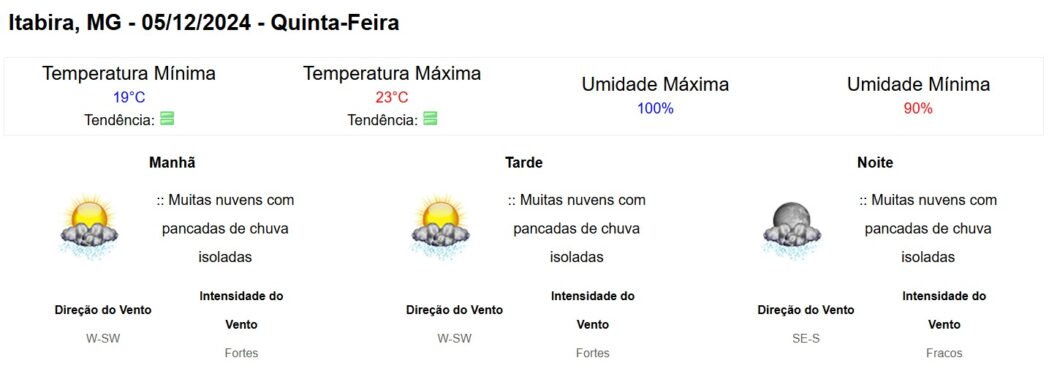Click the Manhã sun and rain cloud icon

[89, 227]
